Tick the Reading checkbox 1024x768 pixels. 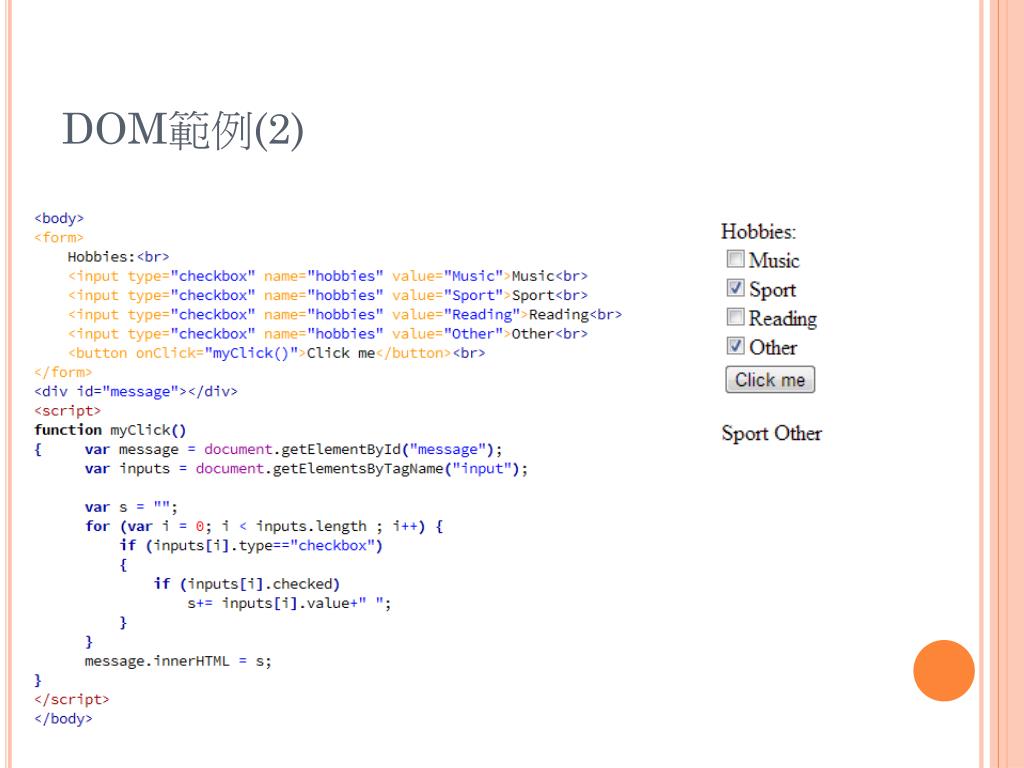point(735,317)
